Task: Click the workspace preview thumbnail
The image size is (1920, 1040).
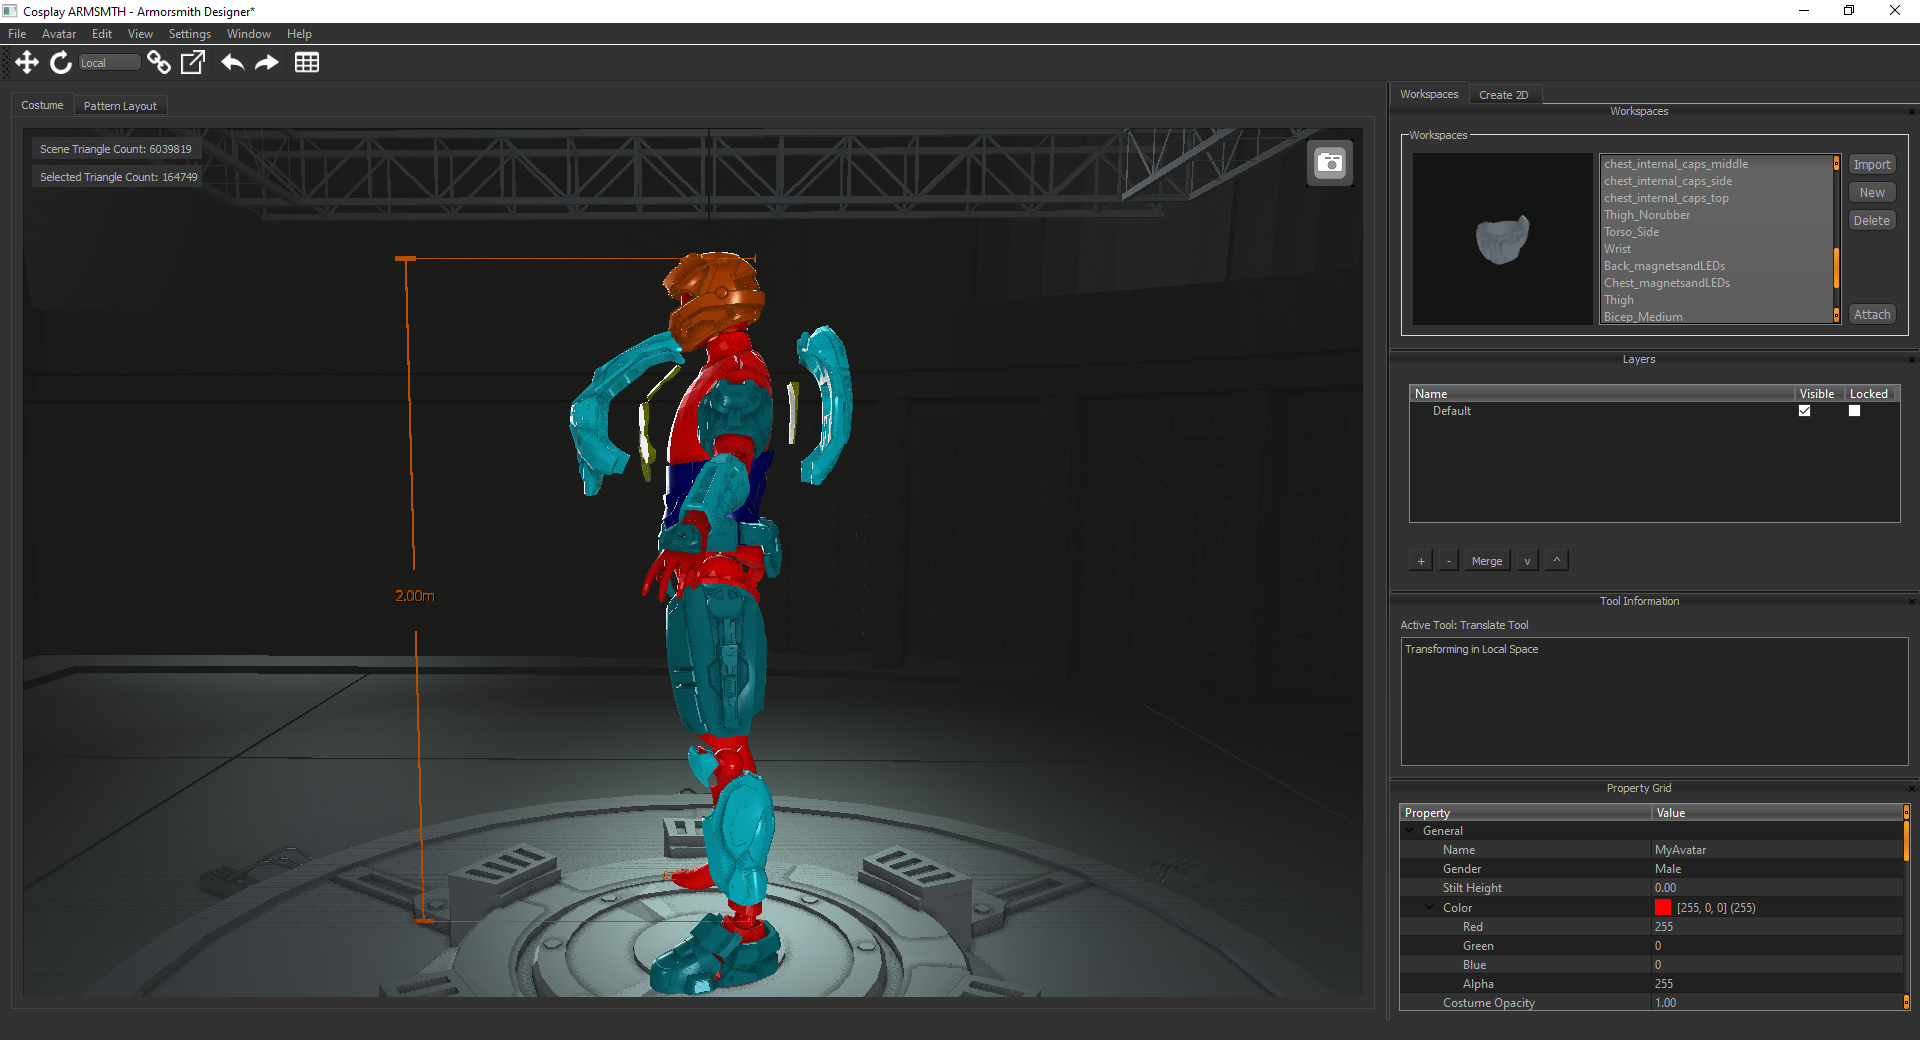Action: pos(1502,239)
